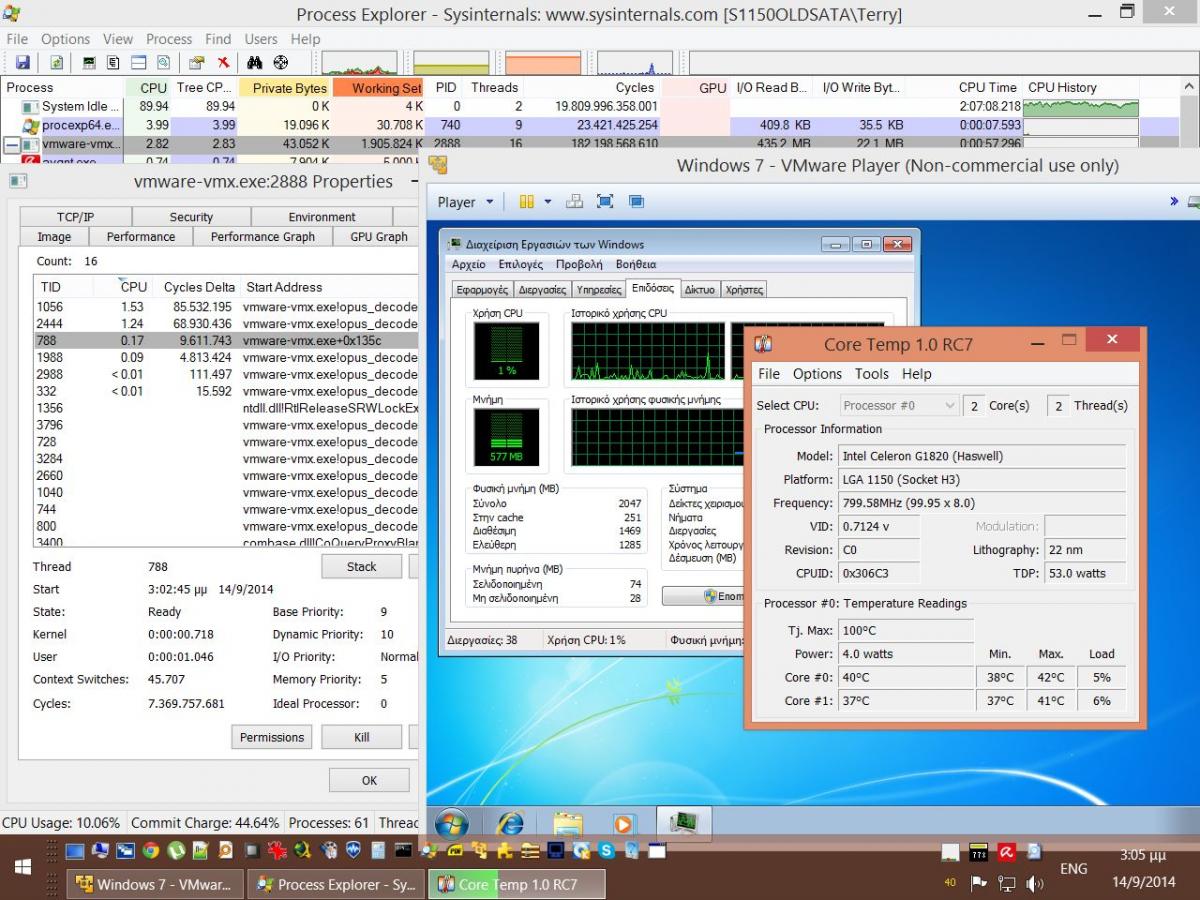Open the Select CPU combo box in Core Temp
This screenshot has height=900, width=1200.
tap(898, 405)
